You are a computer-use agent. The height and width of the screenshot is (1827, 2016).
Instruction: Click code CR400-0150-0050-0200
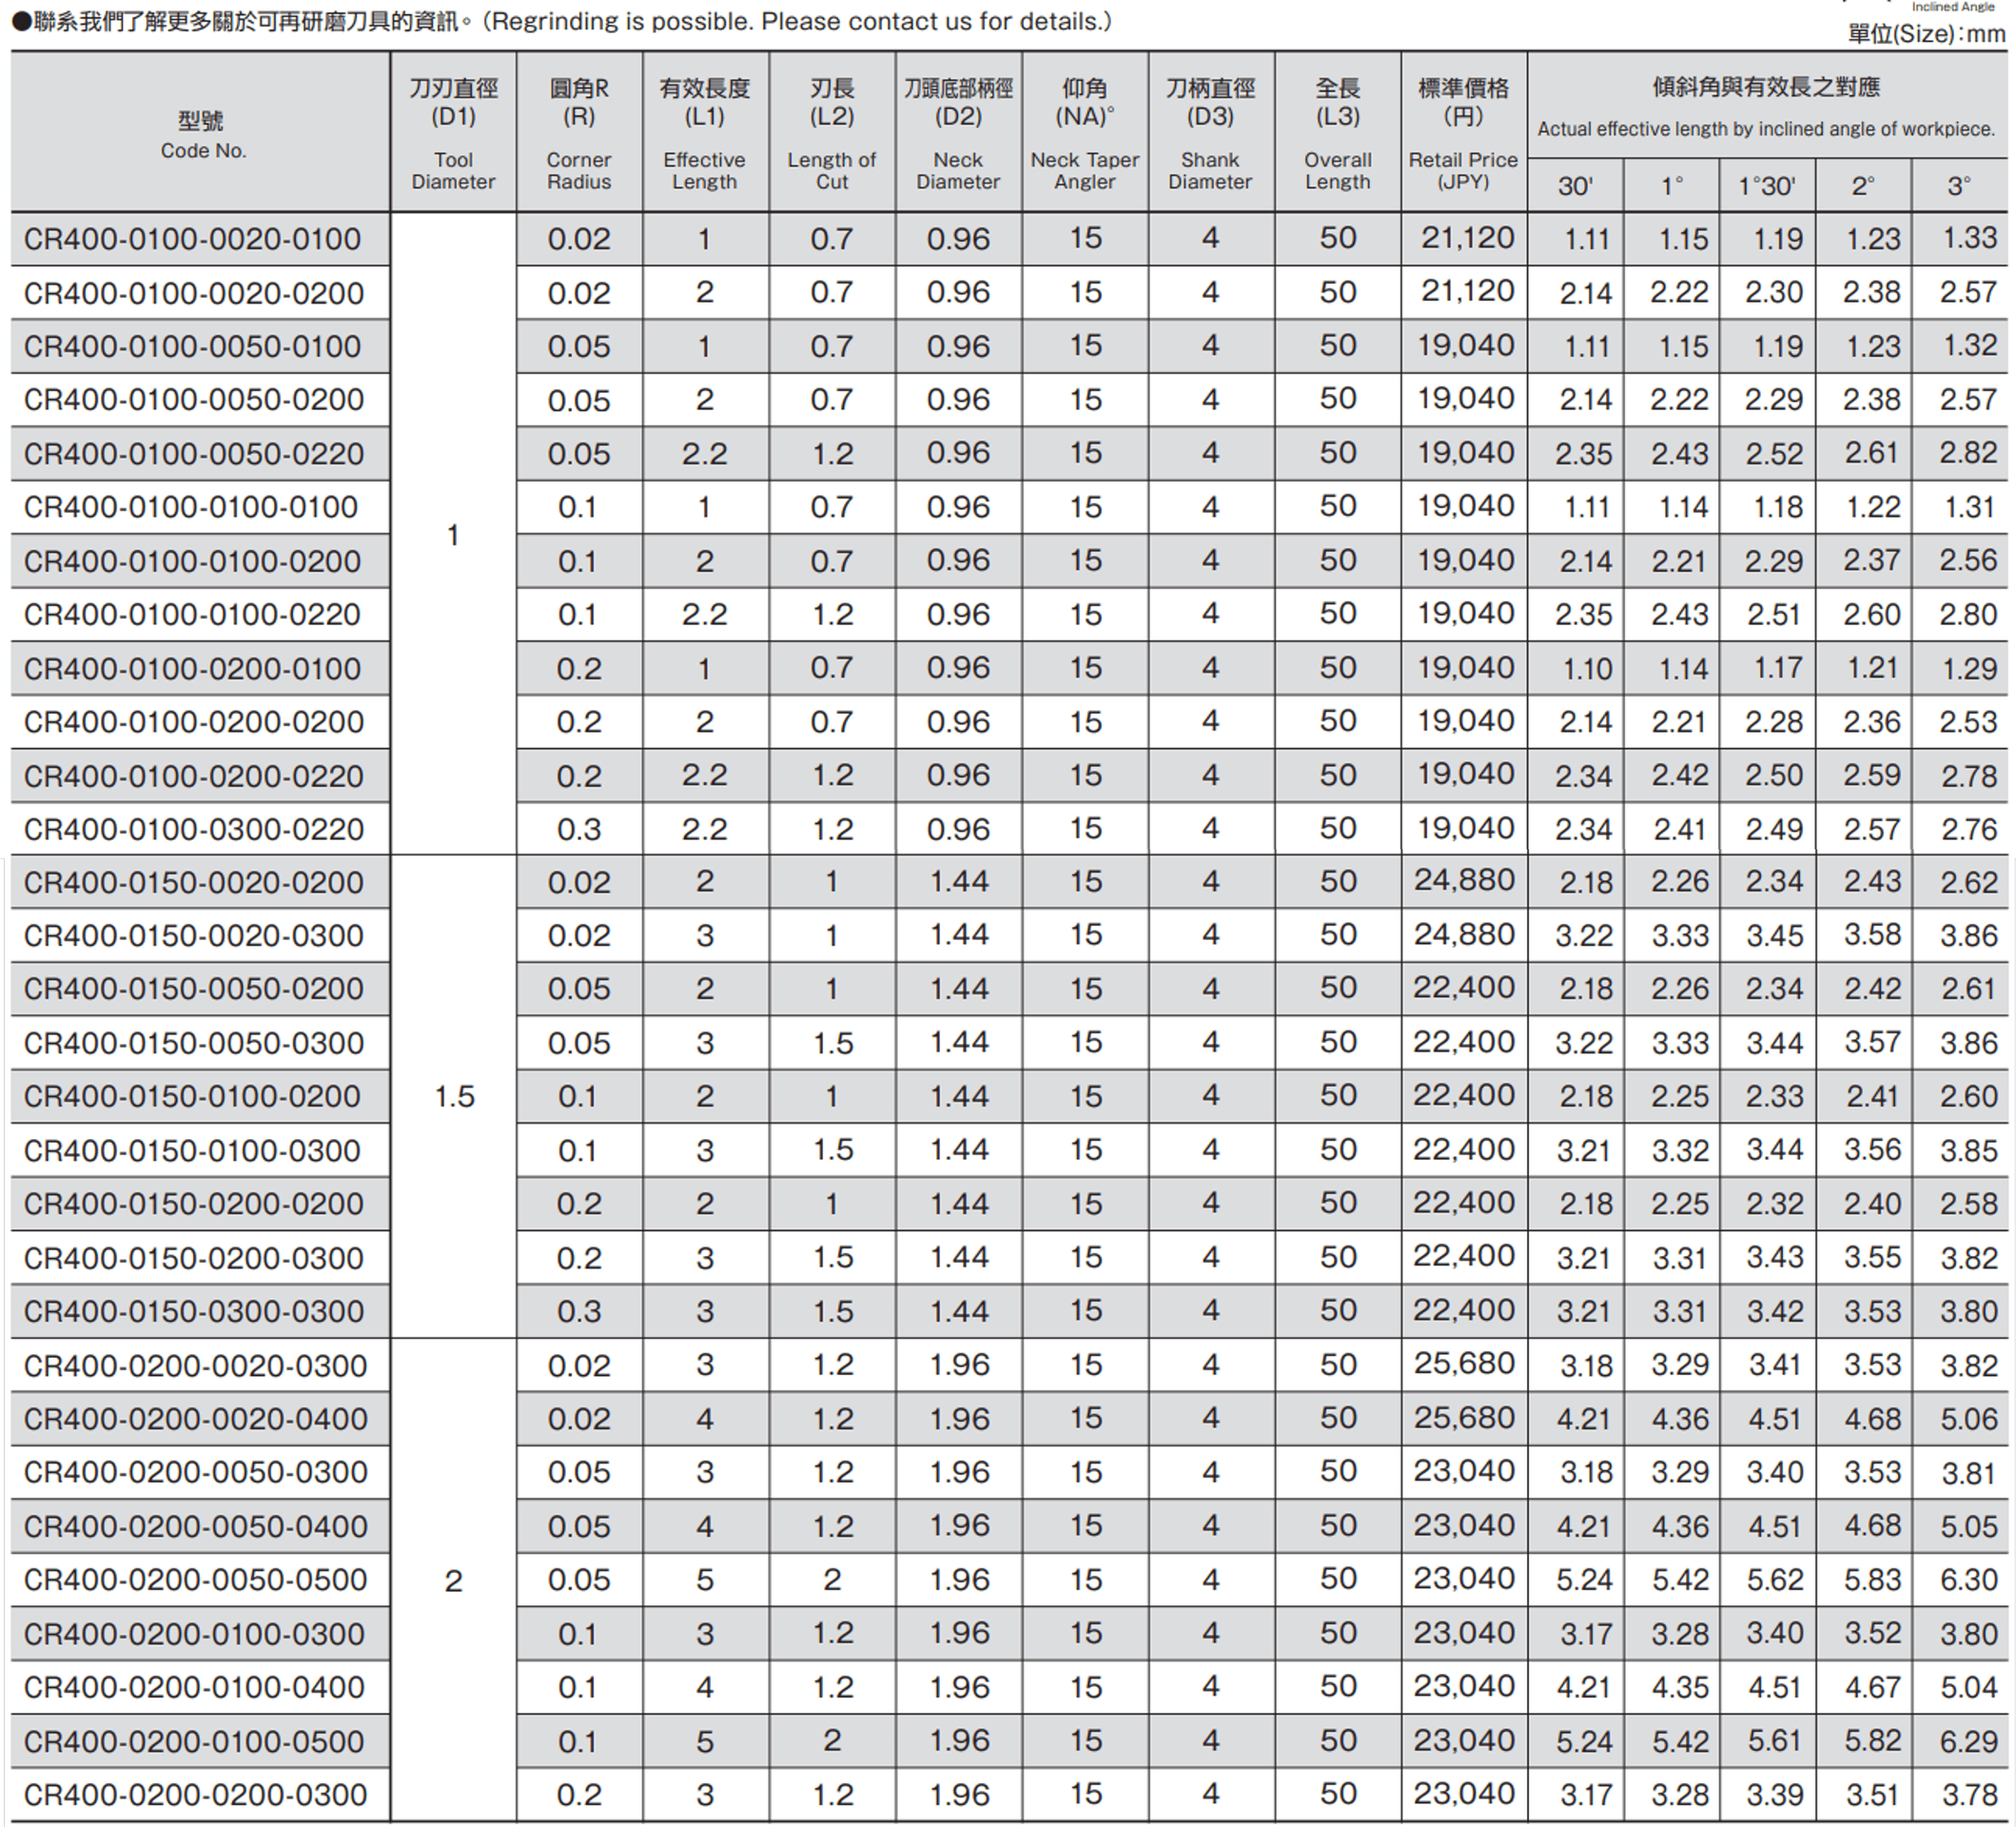(193, 989)
